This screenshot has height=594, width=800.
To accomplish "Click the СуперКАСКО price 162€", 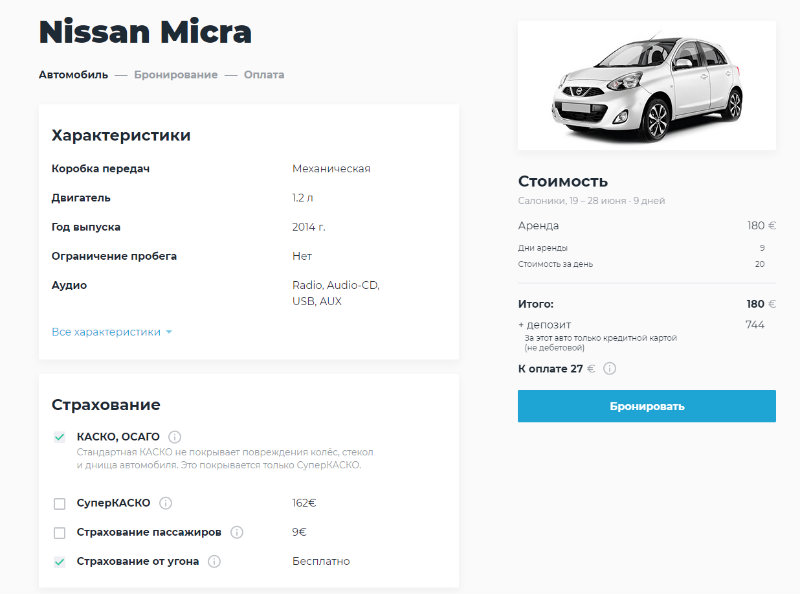I will tap(304, 503).
